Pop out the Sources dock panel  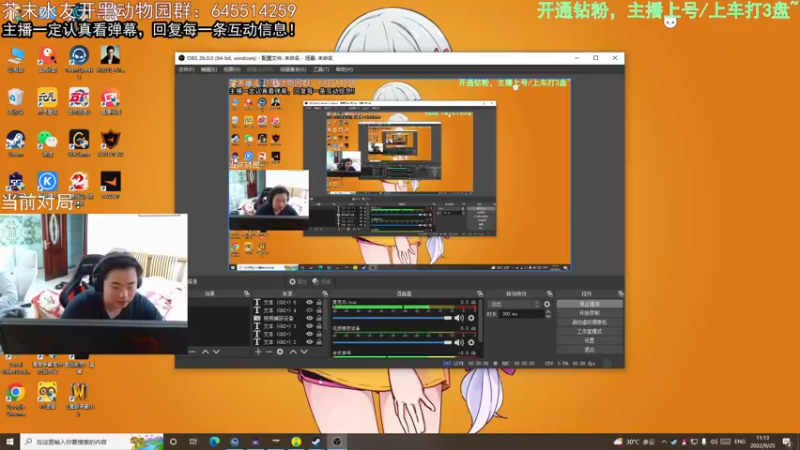tap(325, 294)
